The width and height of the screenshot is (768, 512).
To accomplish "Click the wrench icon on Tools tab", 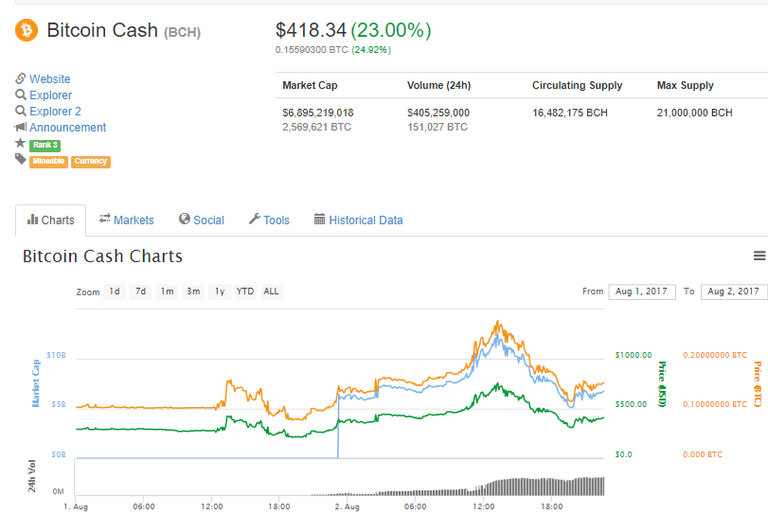I will 254,219.
